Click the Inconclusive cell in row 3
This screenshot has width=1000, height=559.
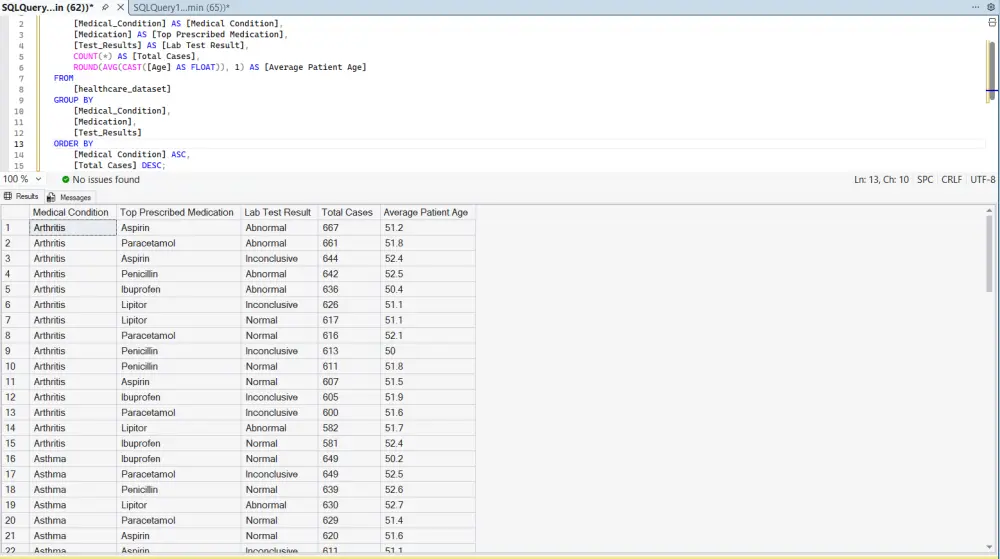tap(279, 259)
